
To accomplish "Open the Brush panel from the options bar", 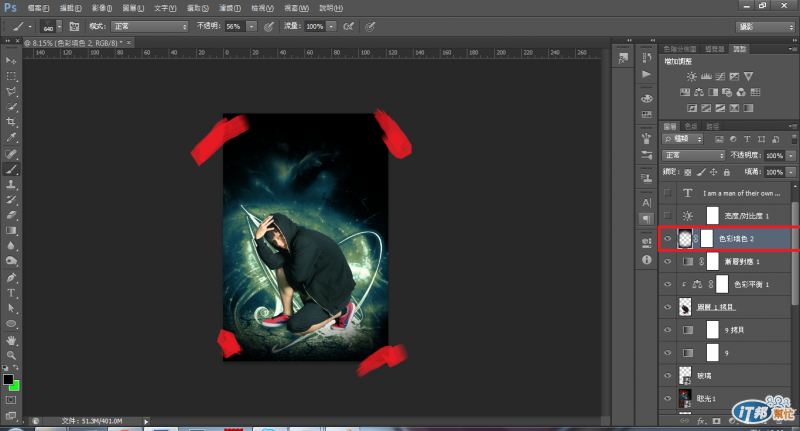I will click(x=74, y=27).
